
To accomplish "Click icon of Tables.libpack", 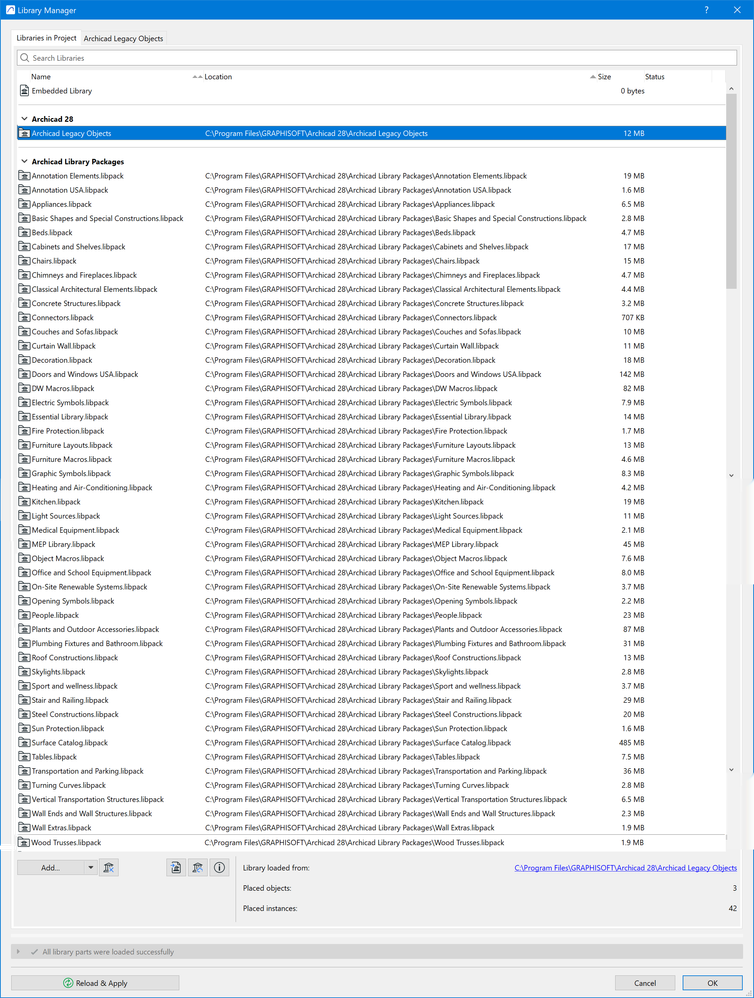I will 25,757.
